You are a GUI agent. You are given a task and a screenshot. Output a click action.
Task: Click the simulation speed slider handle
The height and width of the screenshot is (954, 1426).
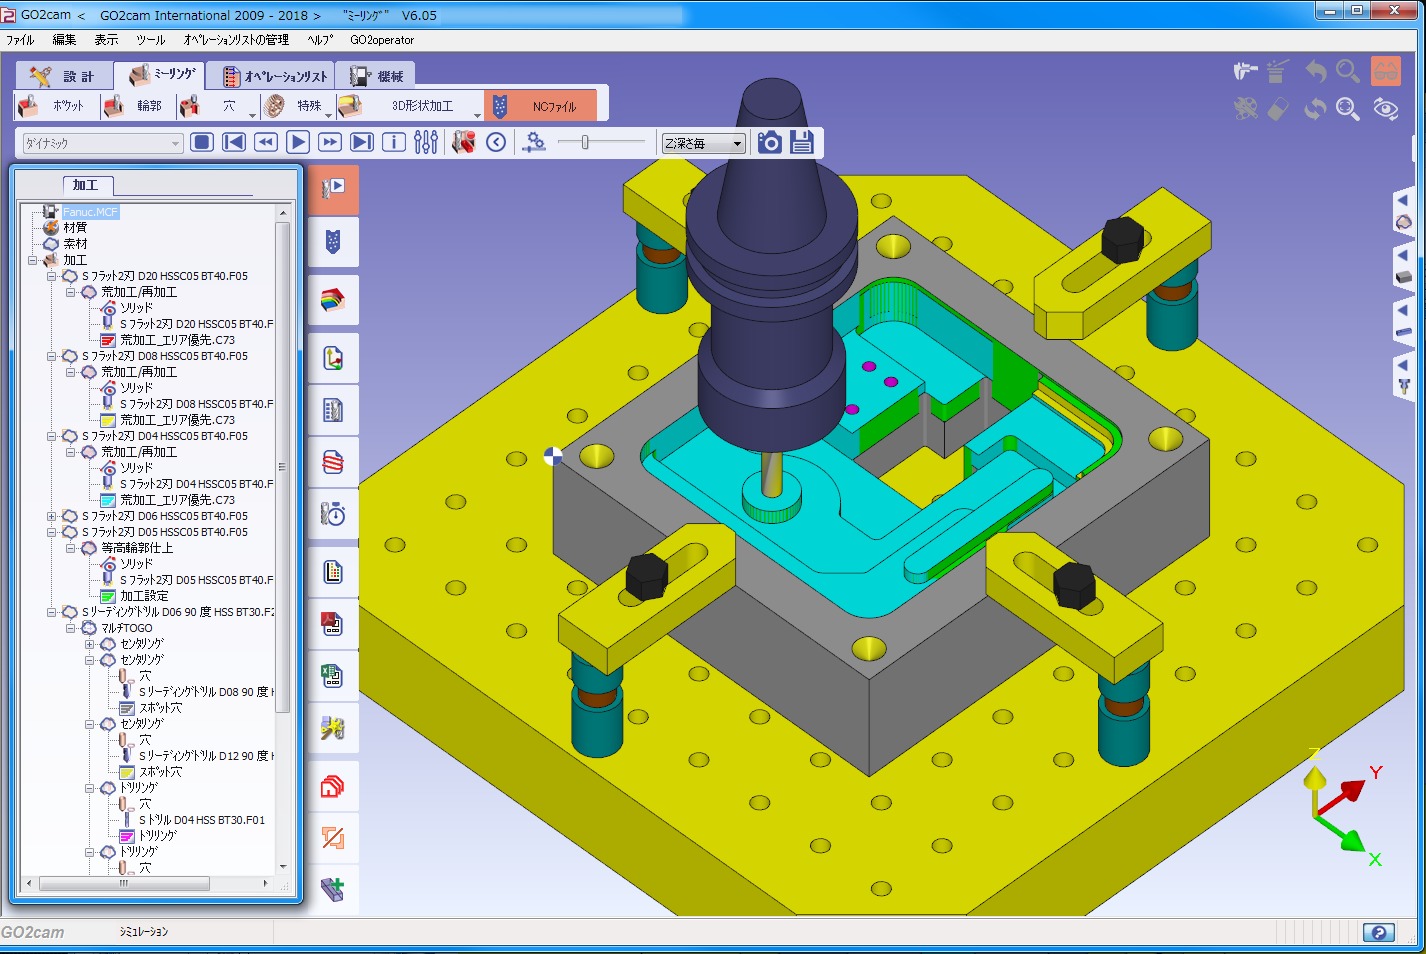click(x=585, y=143)
